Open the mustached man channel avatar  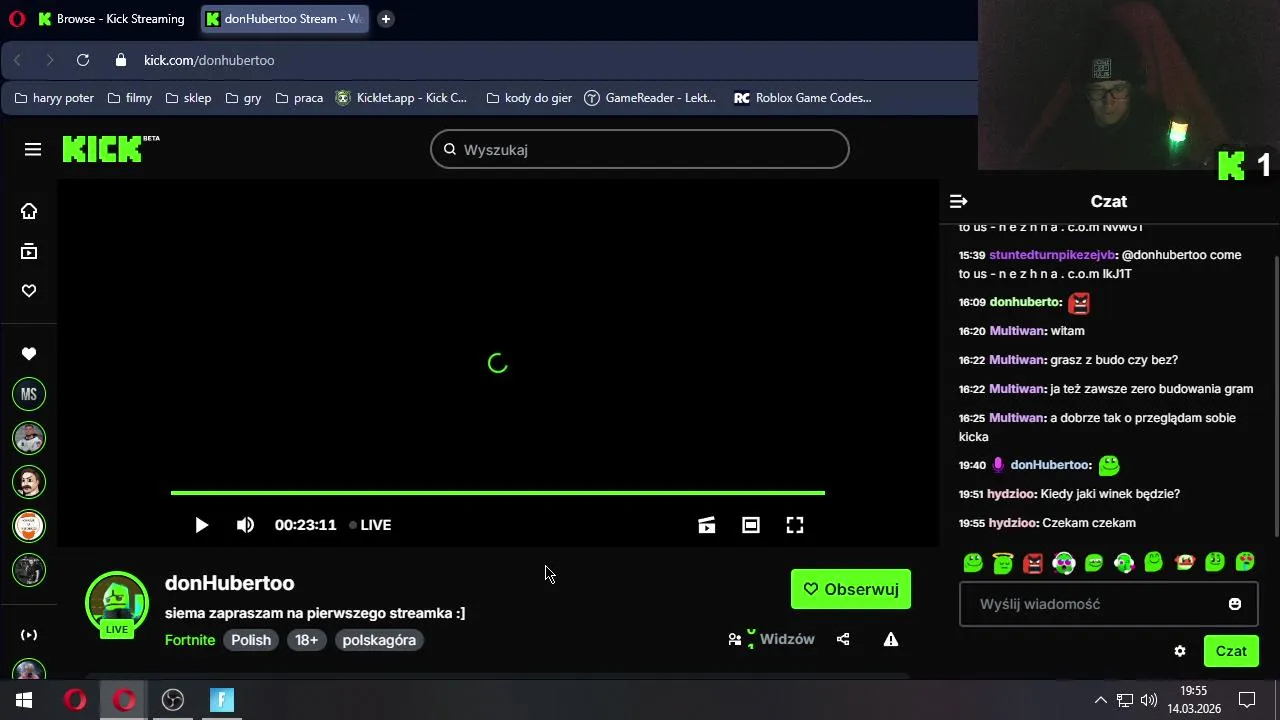tap(29, 482)
